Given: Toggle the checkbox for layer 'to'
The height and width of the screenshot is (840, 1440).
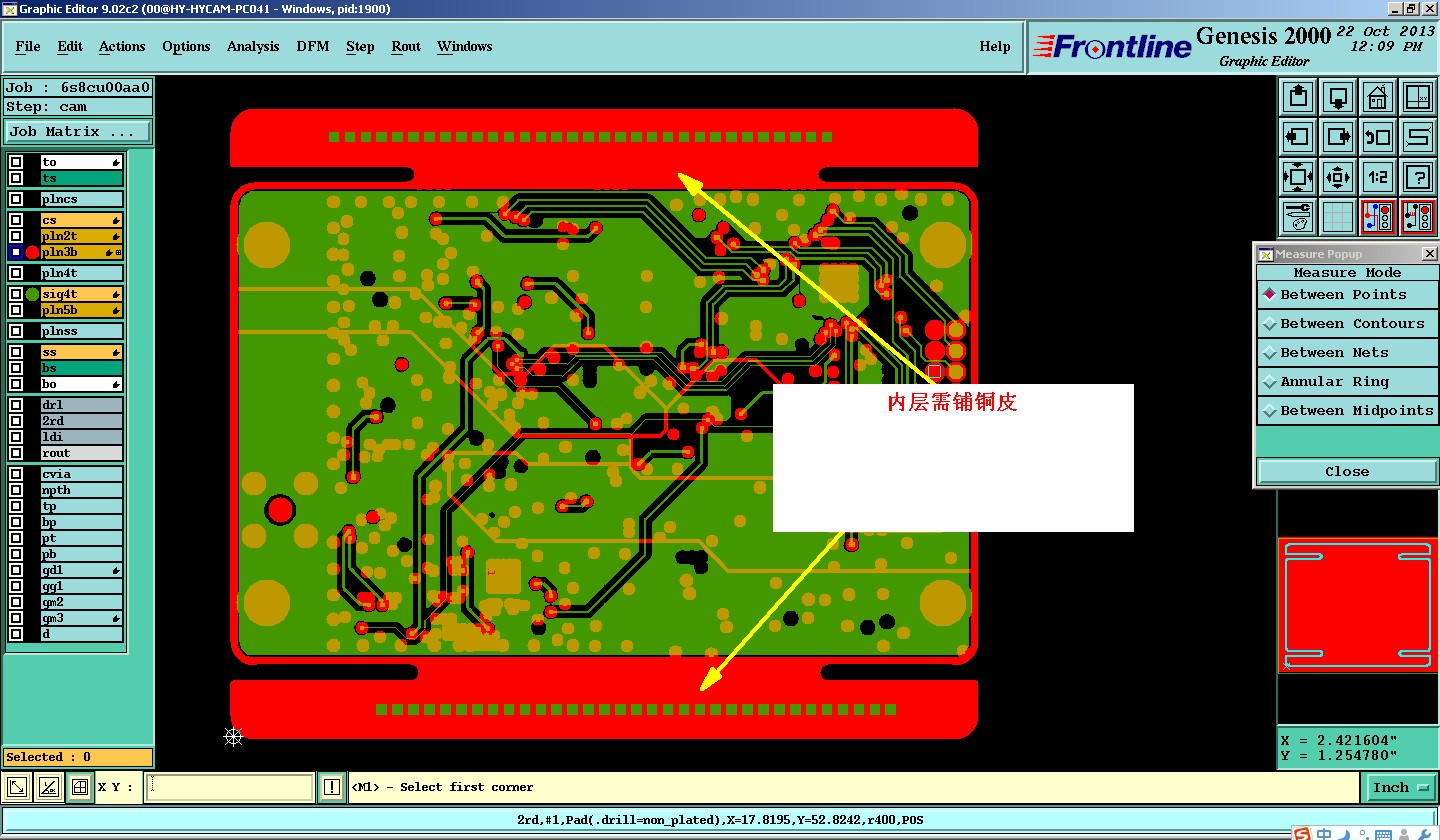Looking at the screenshot, I should pos(16,162).
